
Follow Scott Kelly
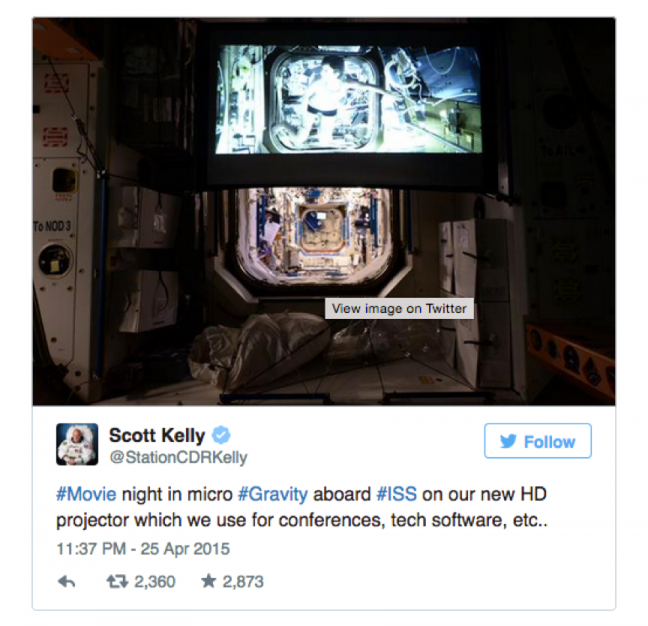click(538, 441)
